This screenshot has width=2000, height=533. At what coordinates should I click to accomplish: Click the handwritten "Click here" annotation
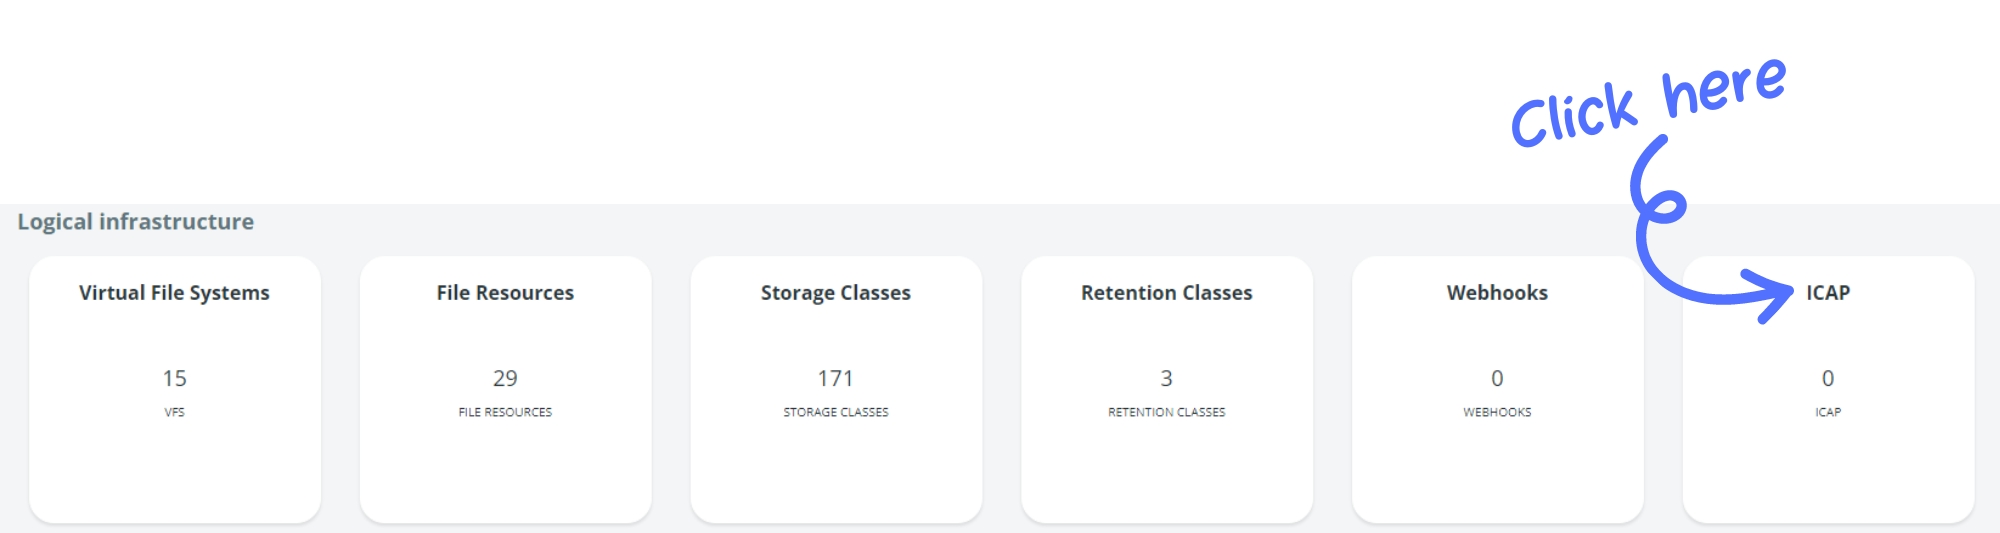[x=1647, y=103]
